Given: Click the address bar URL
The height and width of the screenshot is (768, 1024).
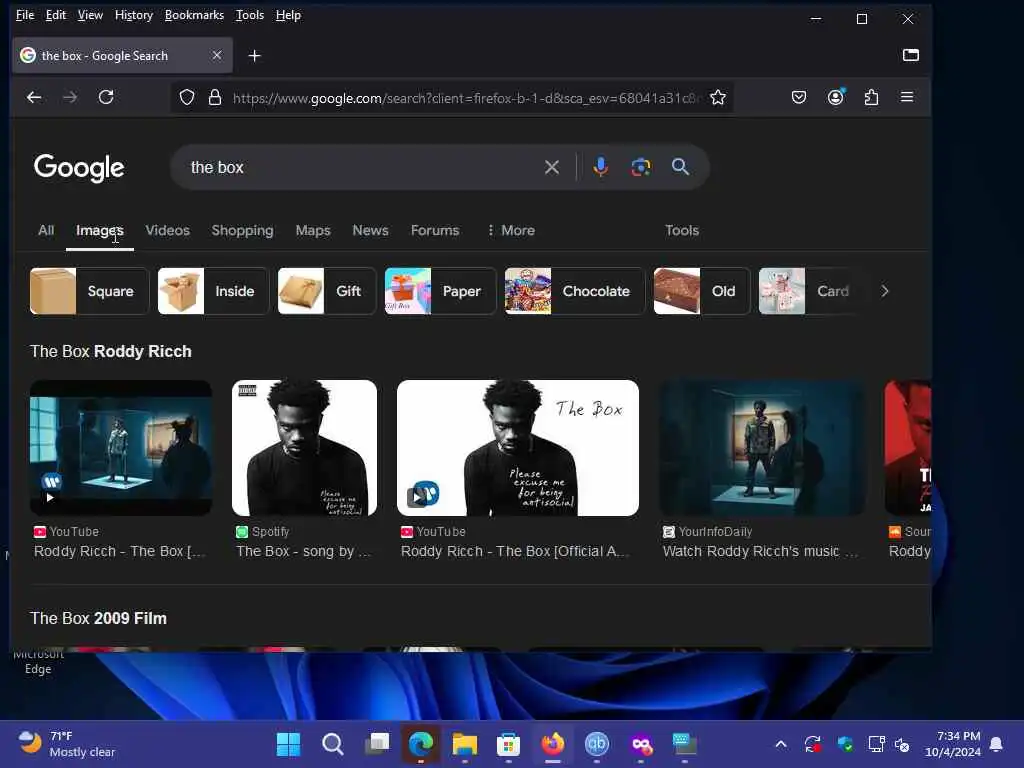Looking at the screenshot, I should click(x=465, y=98).
